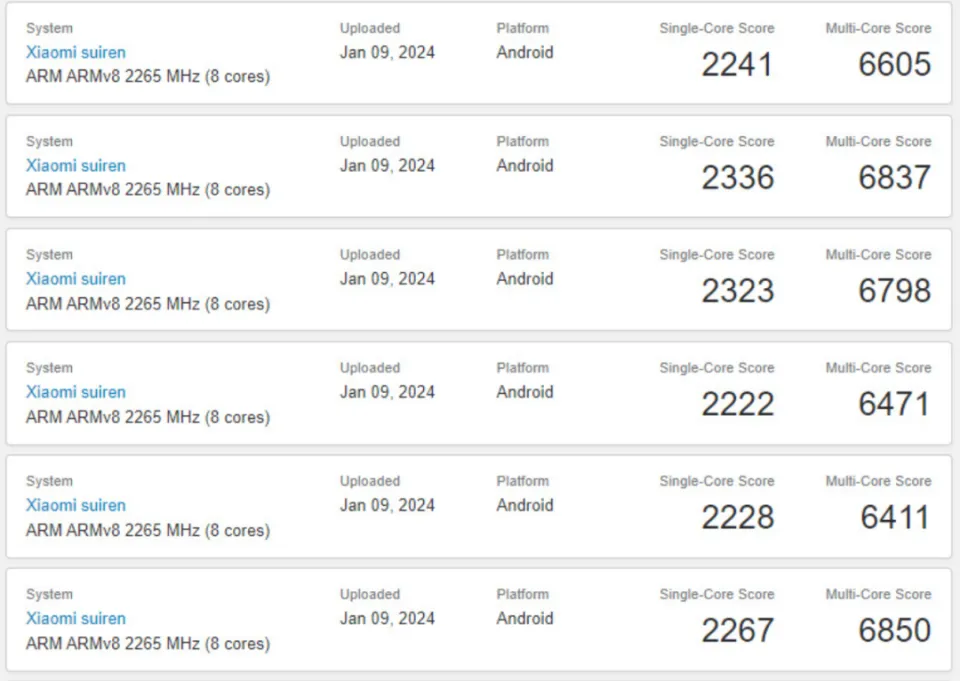Click the Jan 09, 2024 date in the last result
960x681 pixels.
click(387, 618)
